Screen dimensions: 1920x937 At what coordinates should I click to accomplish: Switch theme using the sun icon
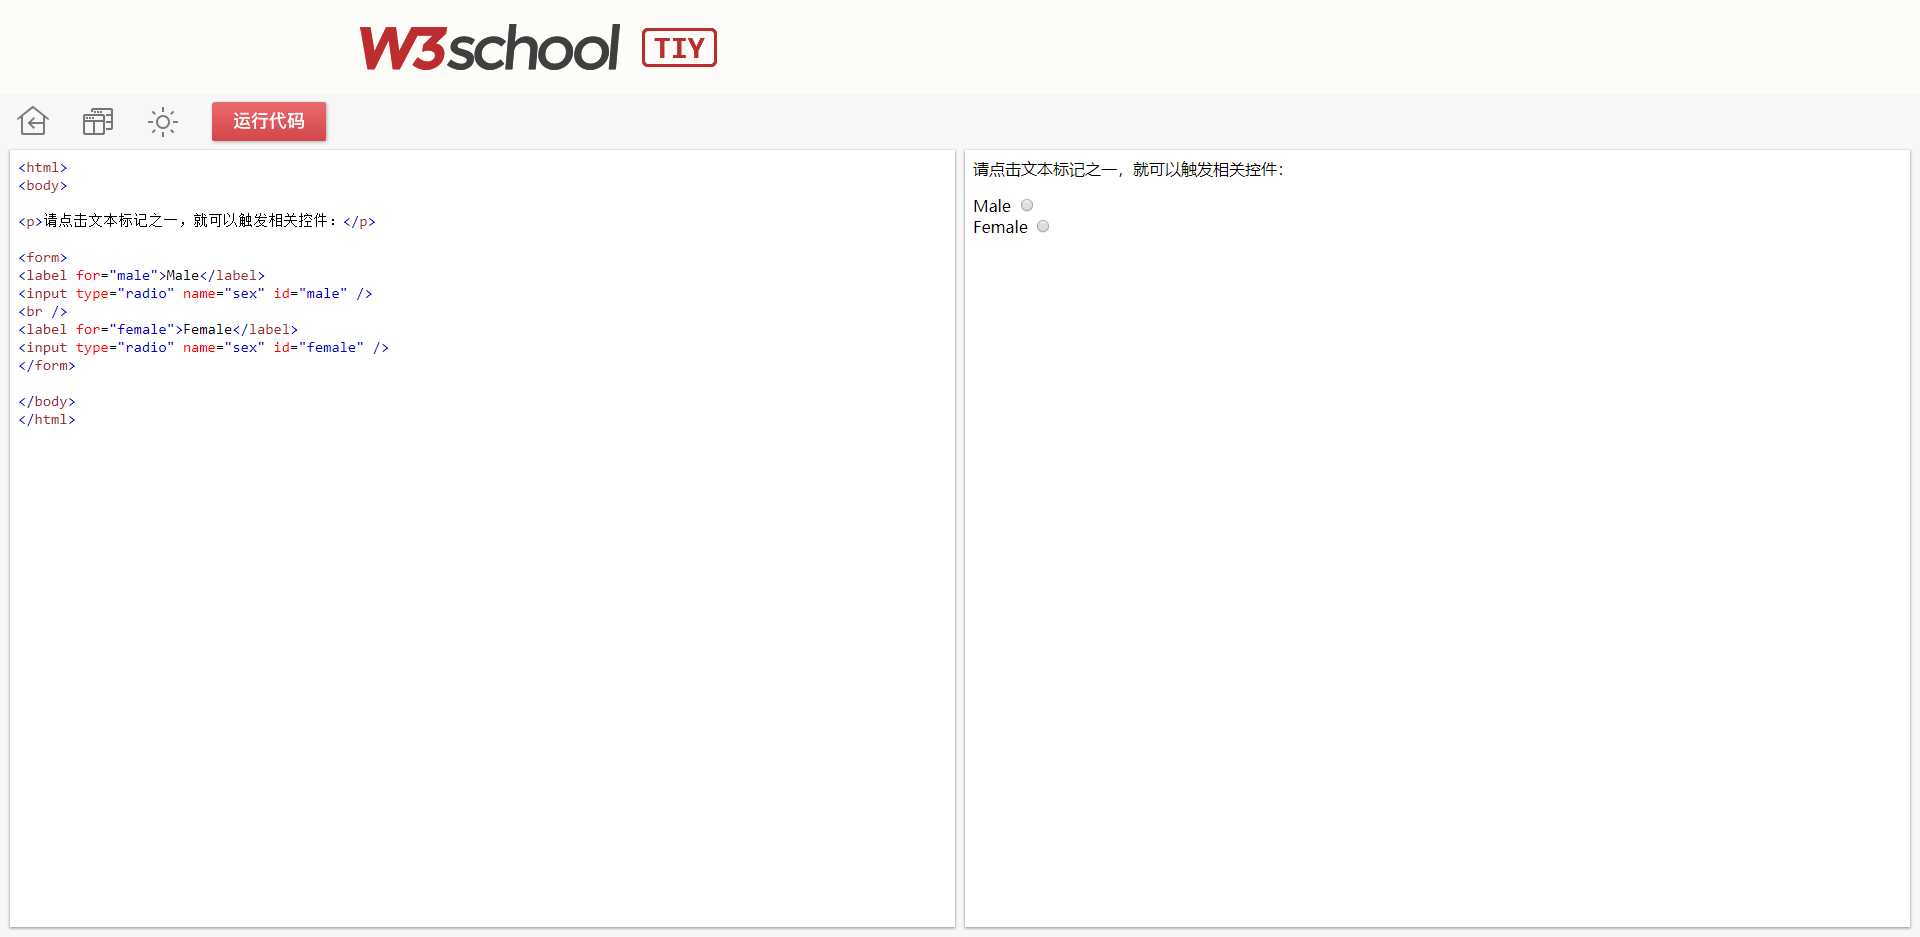(163, 122)
